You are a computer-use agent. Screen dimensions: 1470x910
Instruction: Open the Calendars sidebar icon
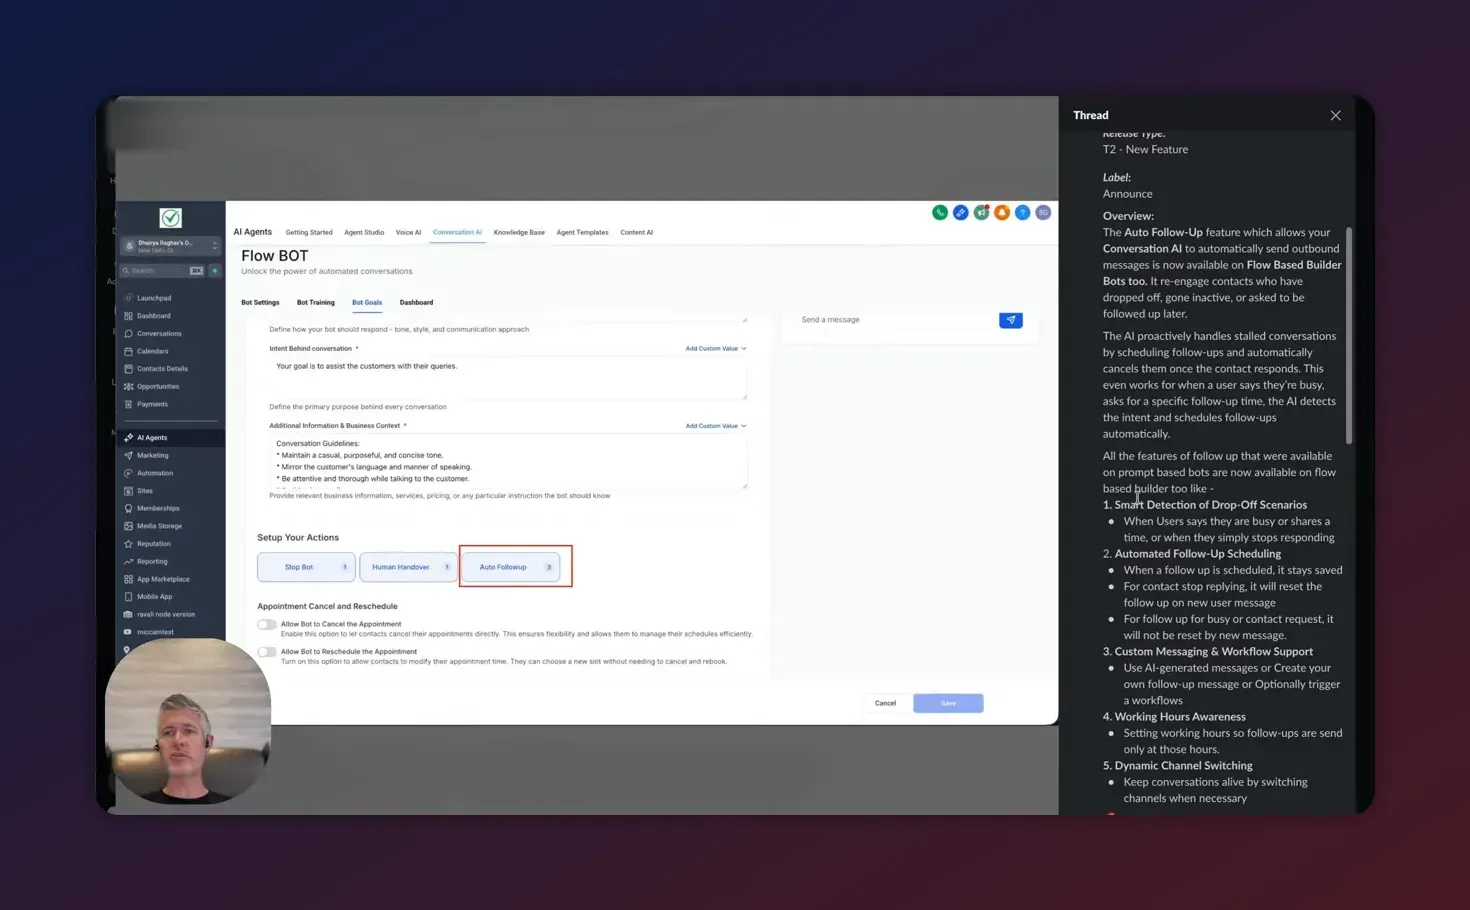pyautogui.click(x=152, y=351)
